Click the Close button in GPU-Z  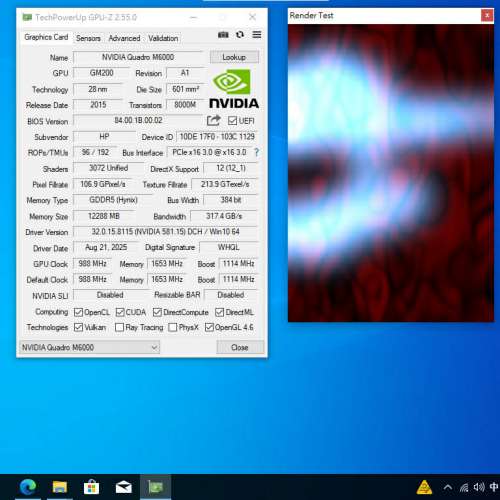coord(240,347)
